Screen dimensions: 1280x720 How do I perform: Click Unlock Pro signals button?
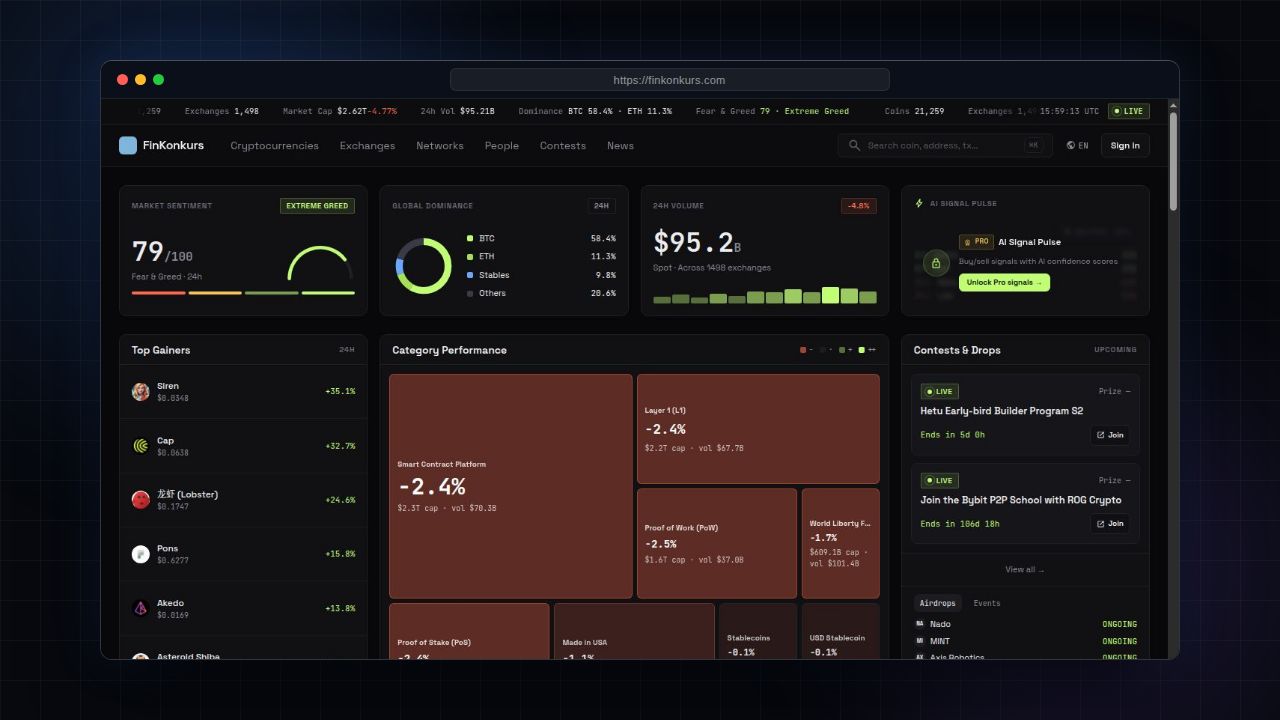pos(1004,283)
